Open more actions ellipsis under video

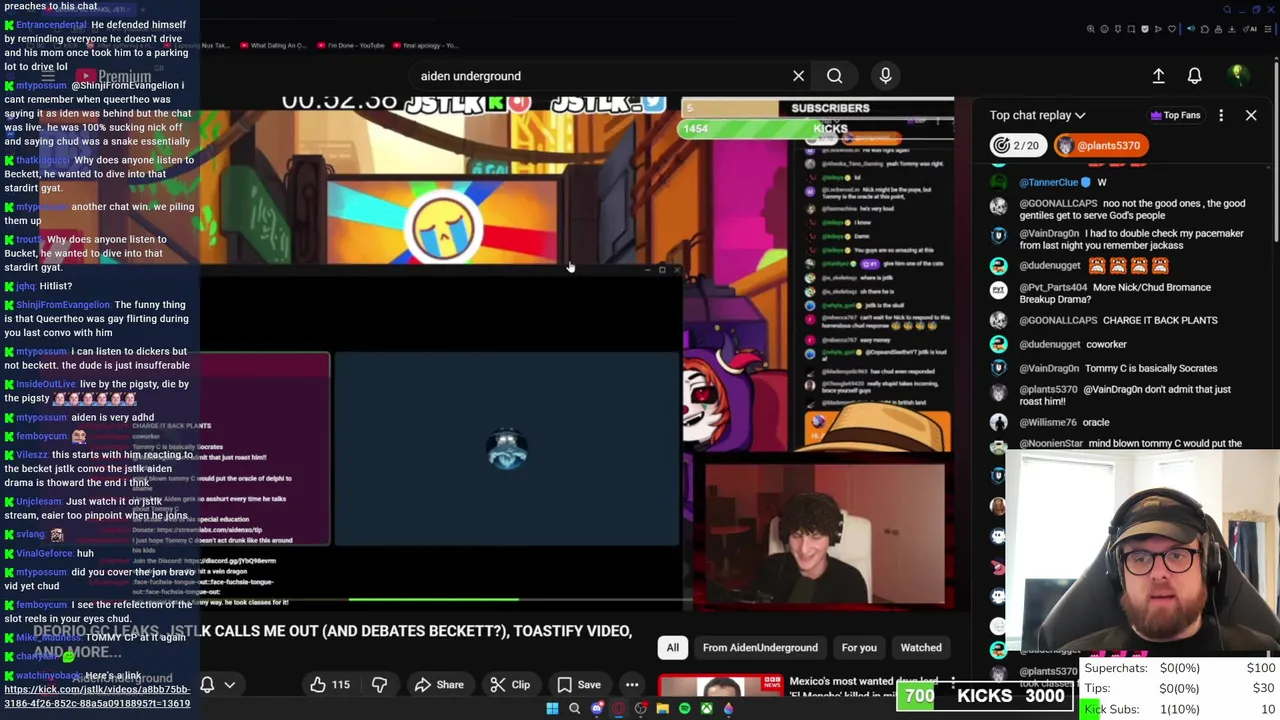click(632, 685)
